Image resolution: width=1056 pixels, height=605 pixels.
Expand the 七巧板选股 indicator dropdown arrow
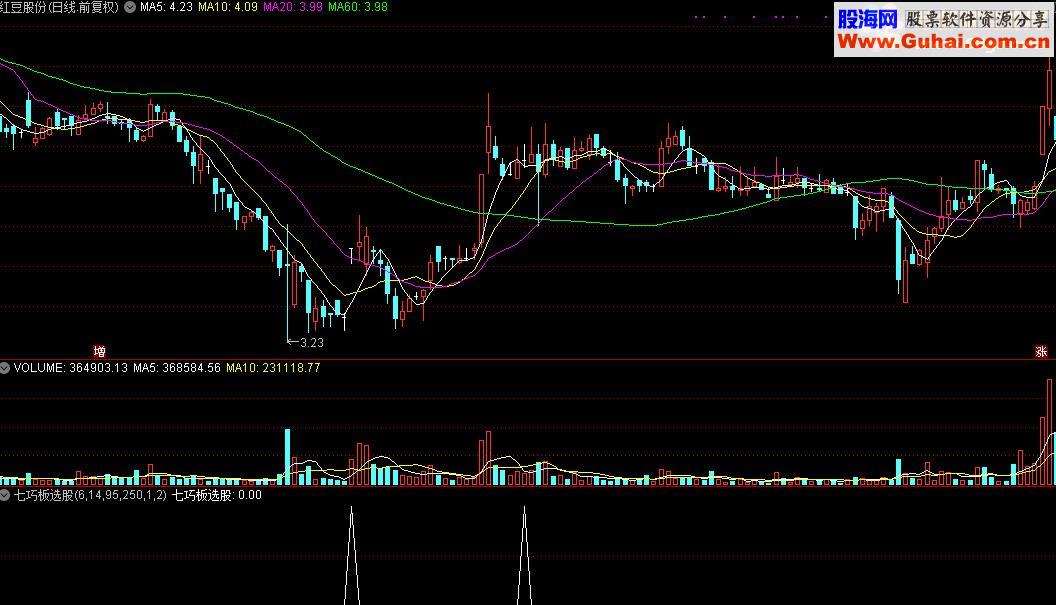(5, 495)
